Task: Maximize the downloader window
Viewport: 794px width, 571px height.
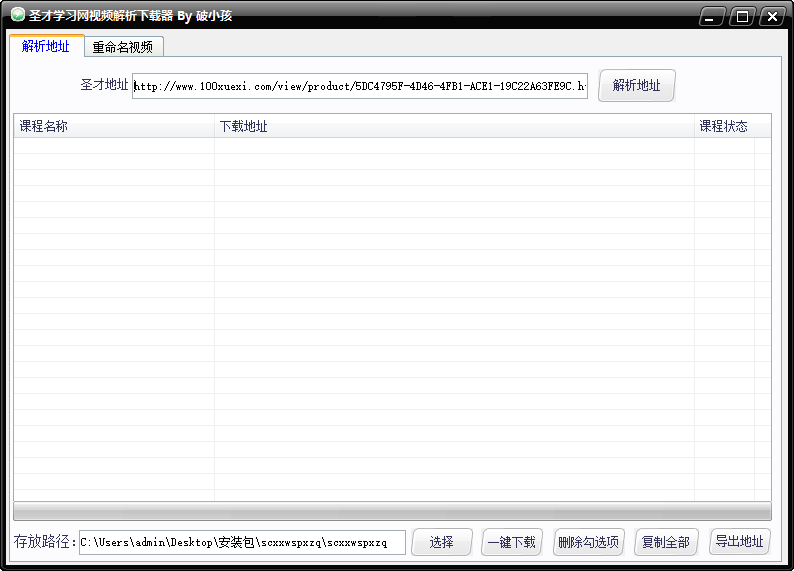Action: click(741, 17)
